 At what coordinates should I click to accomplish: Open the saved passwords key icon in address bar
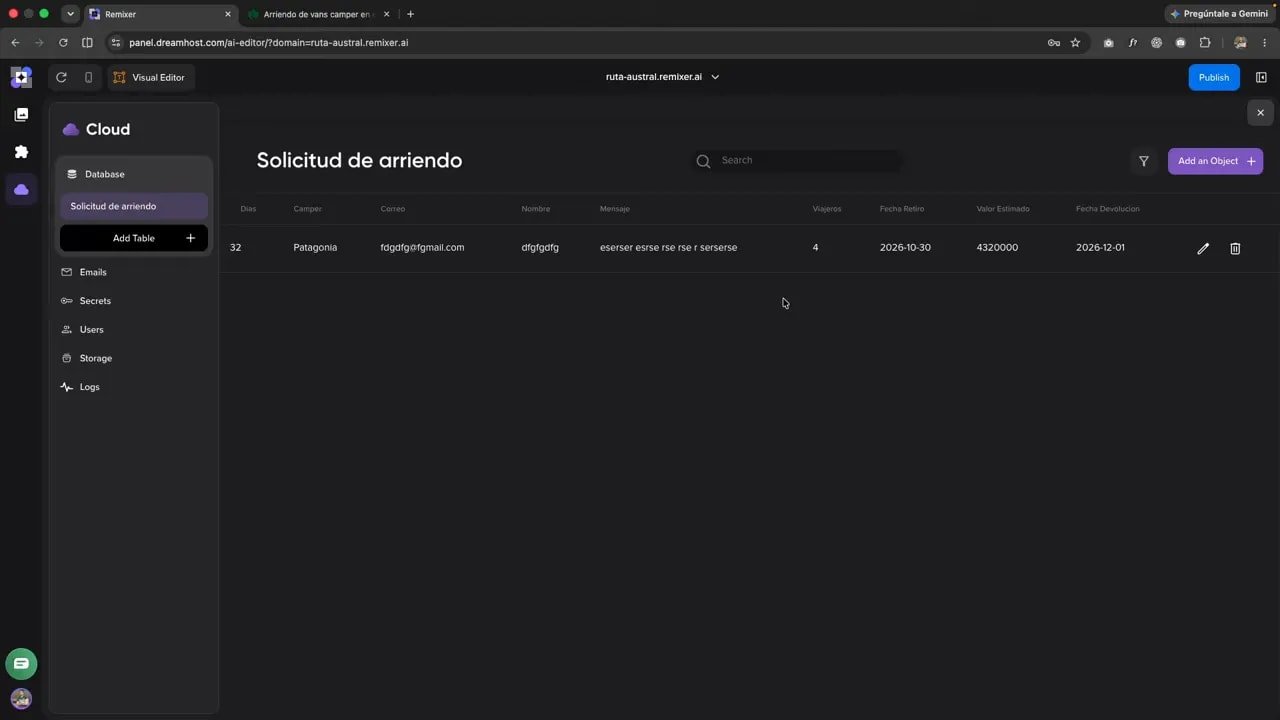click(x=1053, y=43)
